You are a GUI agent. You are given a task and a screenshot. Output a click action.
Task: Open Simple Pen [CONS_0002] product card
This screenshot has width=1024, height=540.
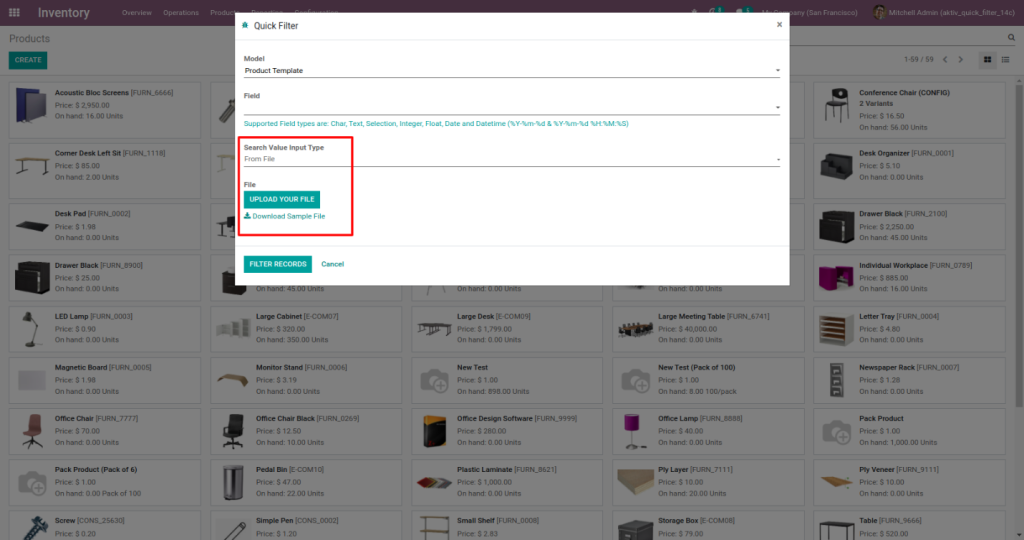(x=306, y=526)
